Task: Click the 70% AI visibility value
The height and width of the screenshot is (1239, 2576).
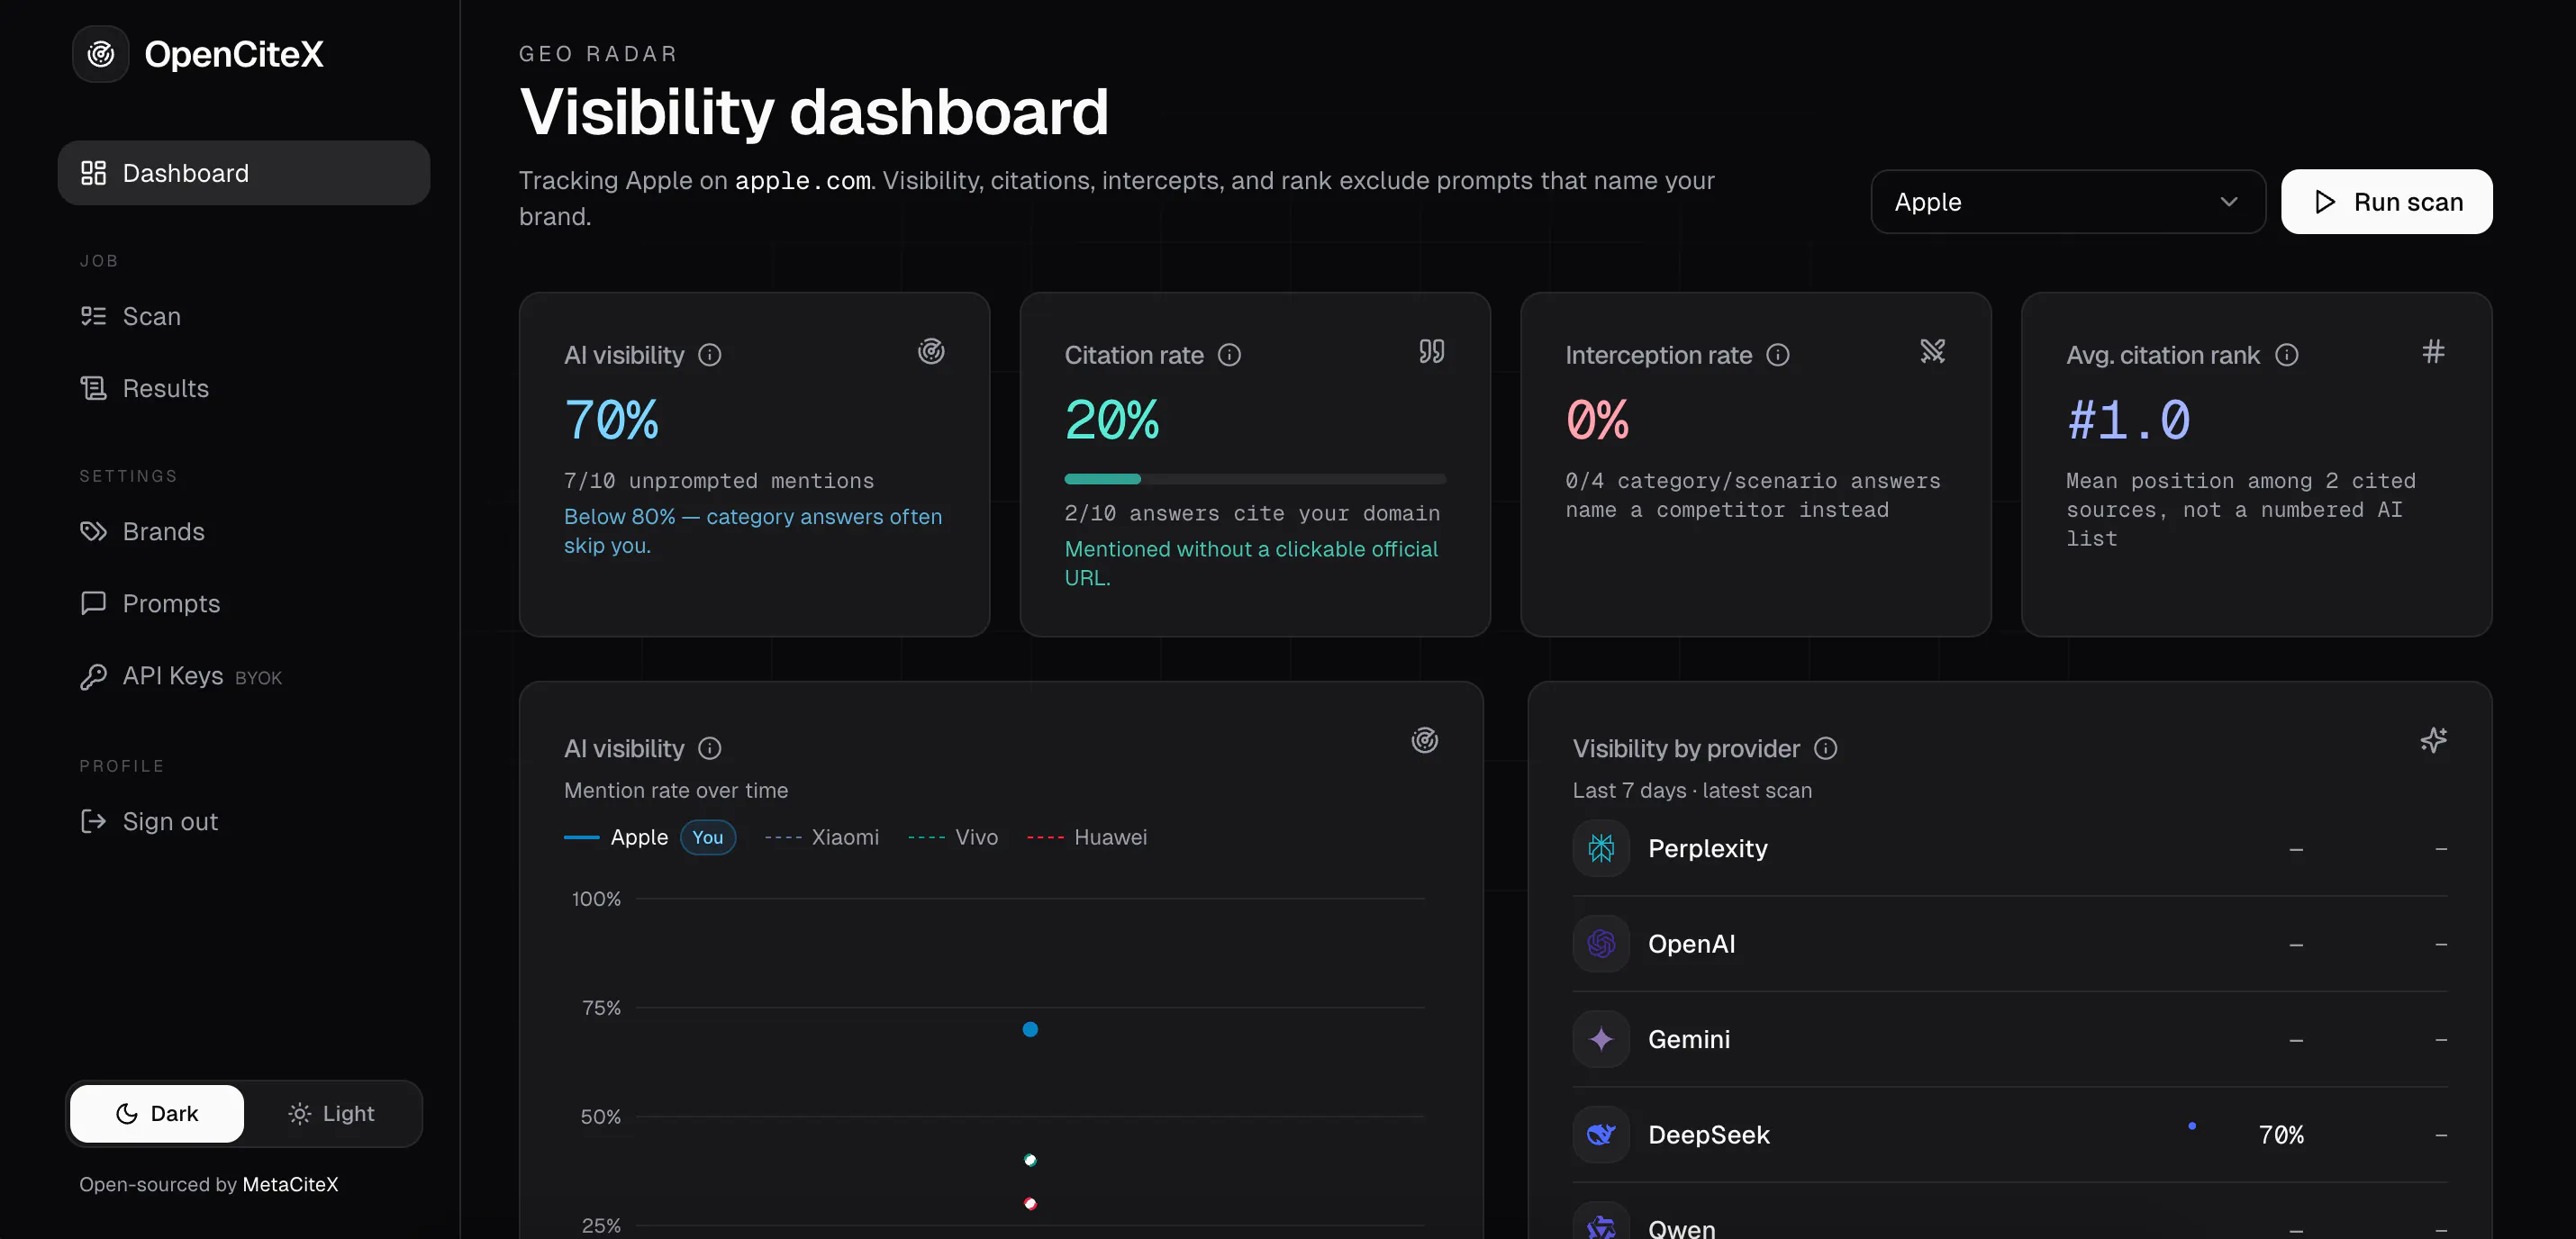Action: 611,420
